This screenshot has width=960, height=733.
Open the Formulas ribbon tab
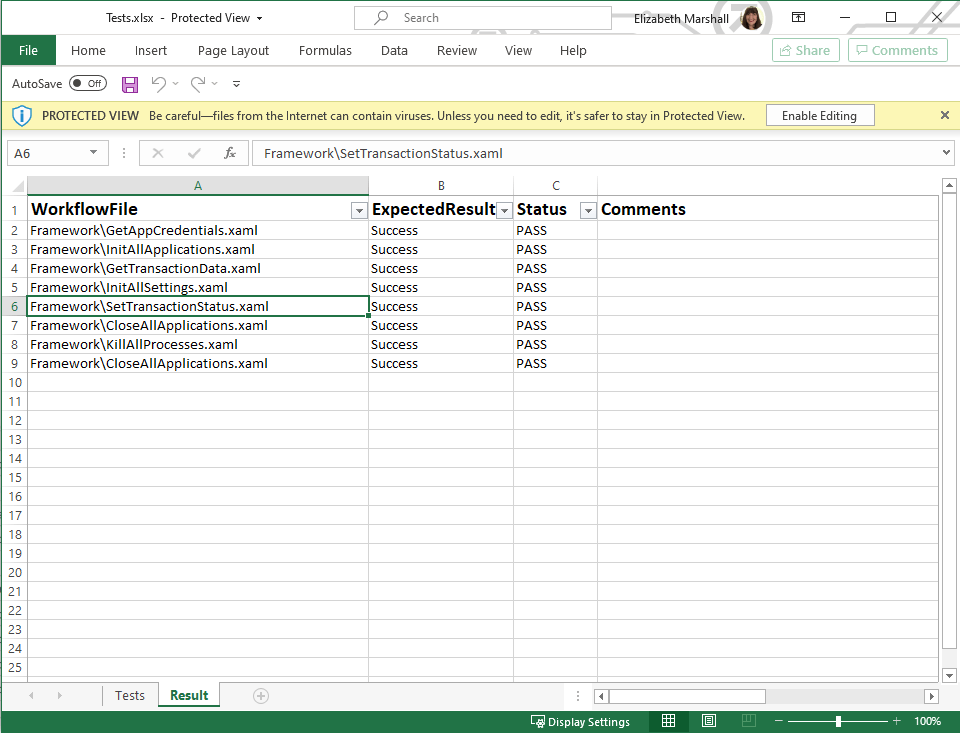325,51
